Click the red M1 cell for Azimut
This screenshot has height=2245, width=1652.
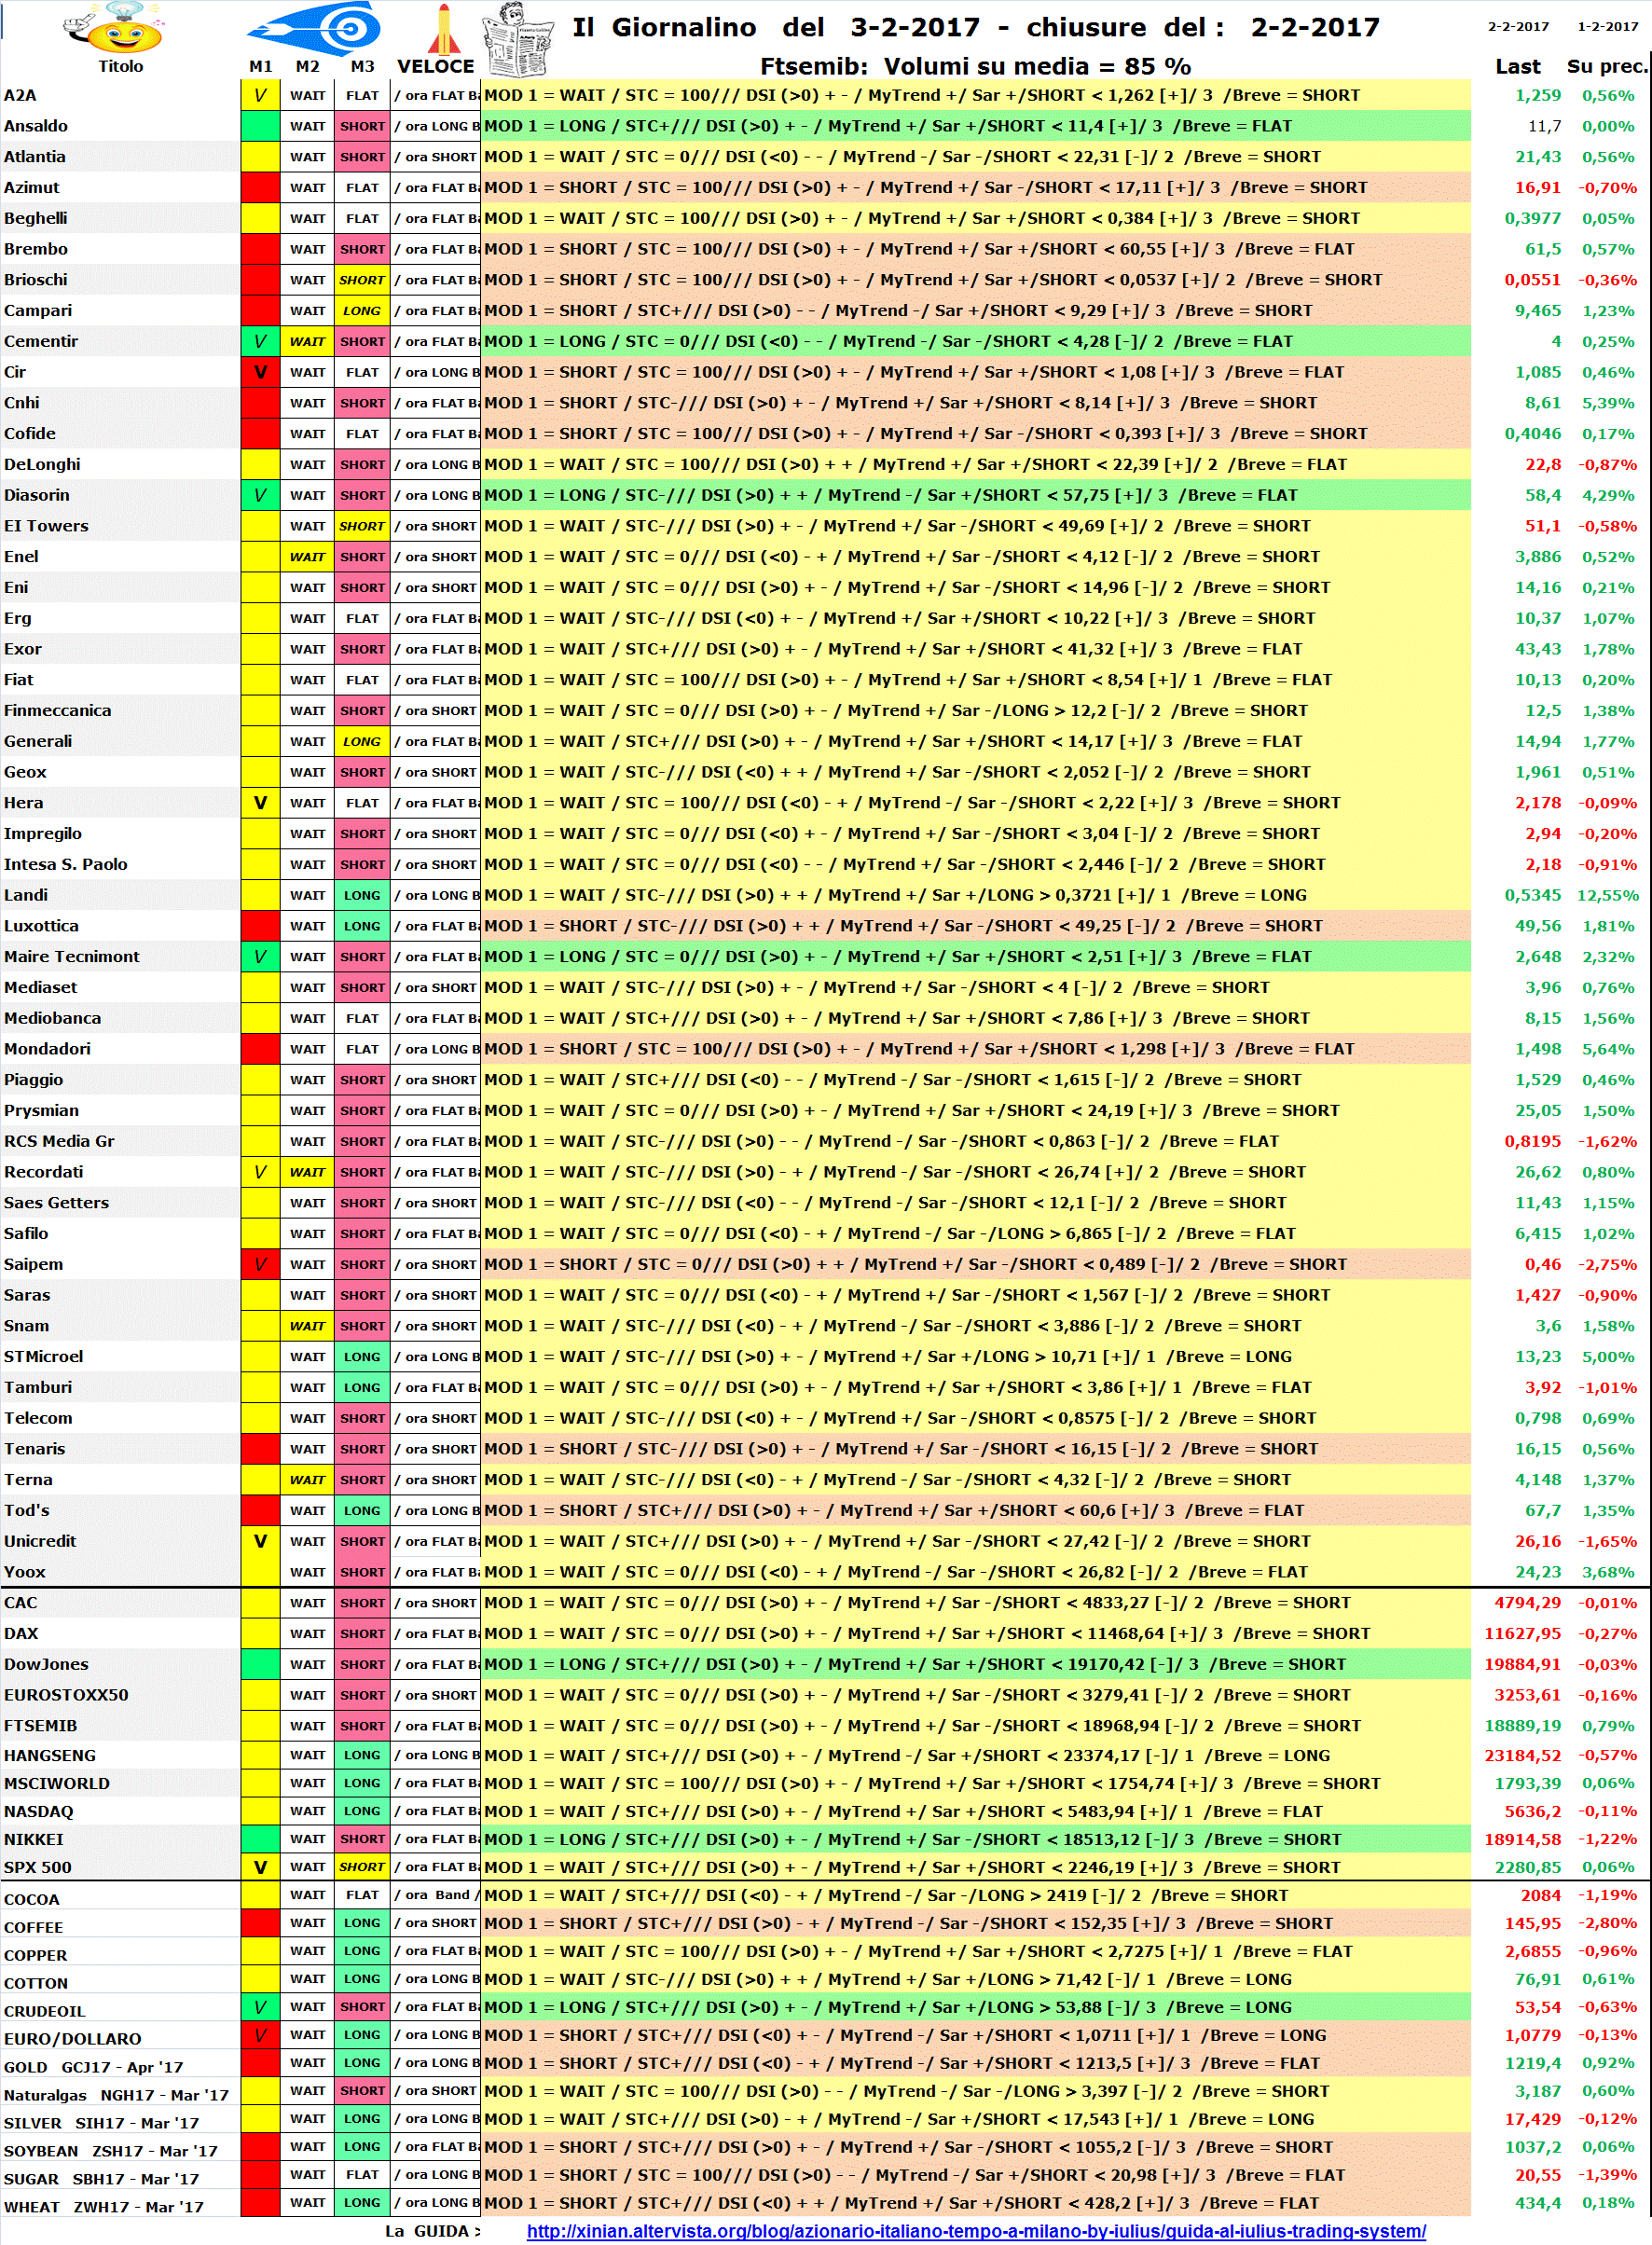(260, 187)
